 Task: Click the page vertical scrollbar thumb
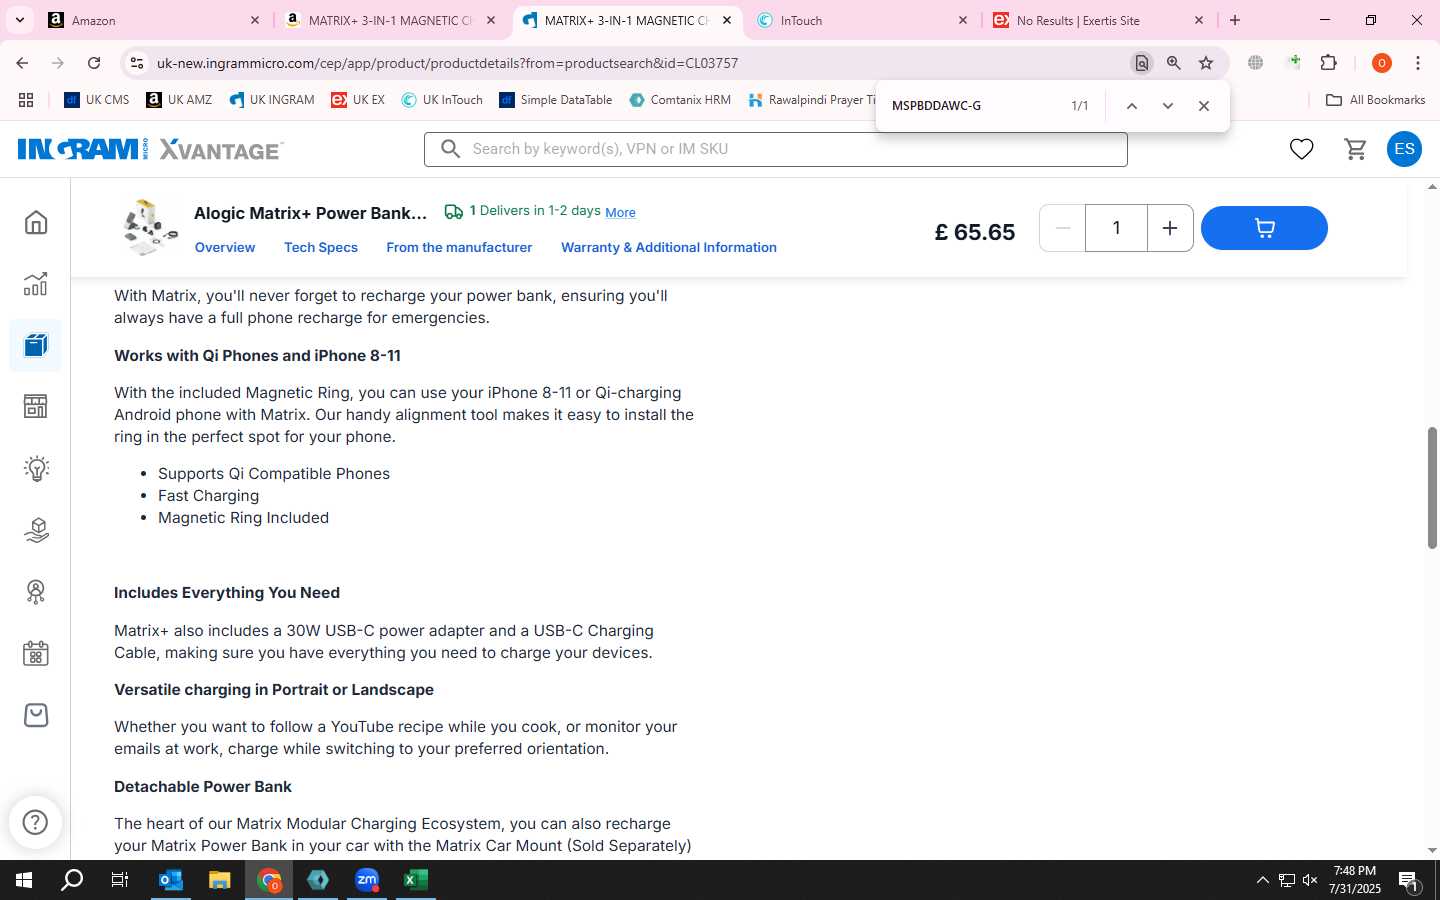[1432, 488]
